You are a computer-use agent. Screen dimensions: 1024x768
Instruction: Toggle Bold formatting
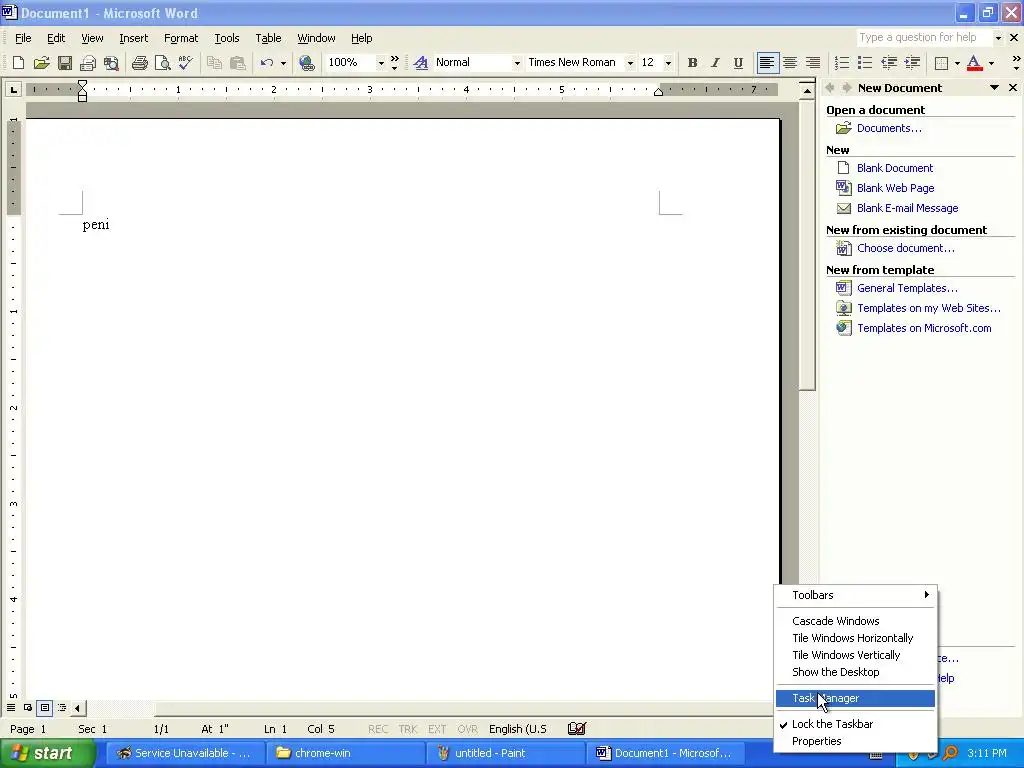coord(692,63)
